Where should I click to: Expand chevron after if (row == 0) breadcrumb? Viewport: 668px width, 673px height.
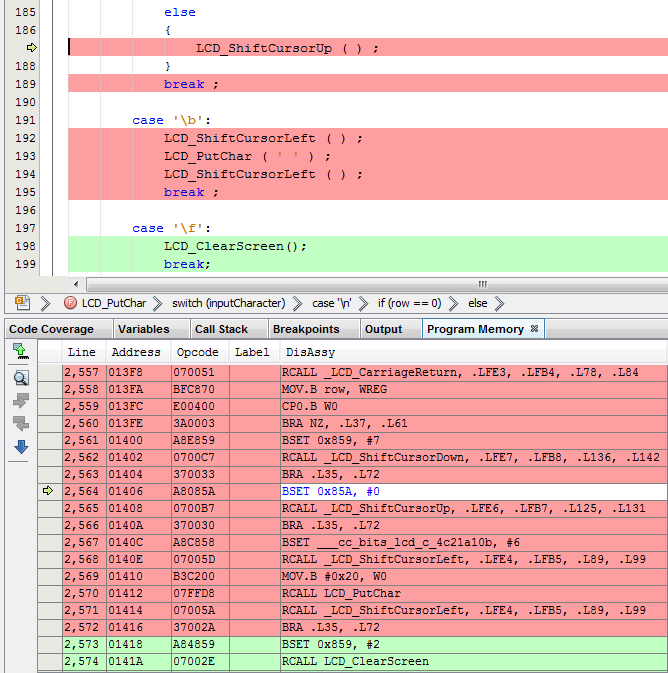[x=453, y=303]
